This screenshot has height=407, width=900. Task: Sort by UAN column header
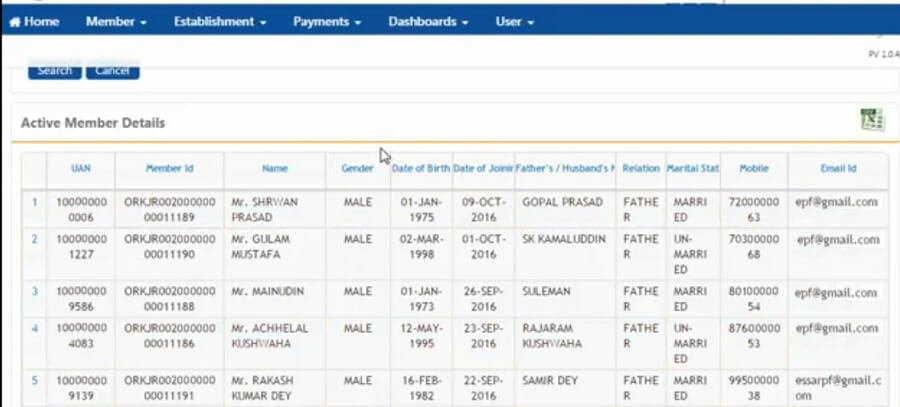pos(81,169)
